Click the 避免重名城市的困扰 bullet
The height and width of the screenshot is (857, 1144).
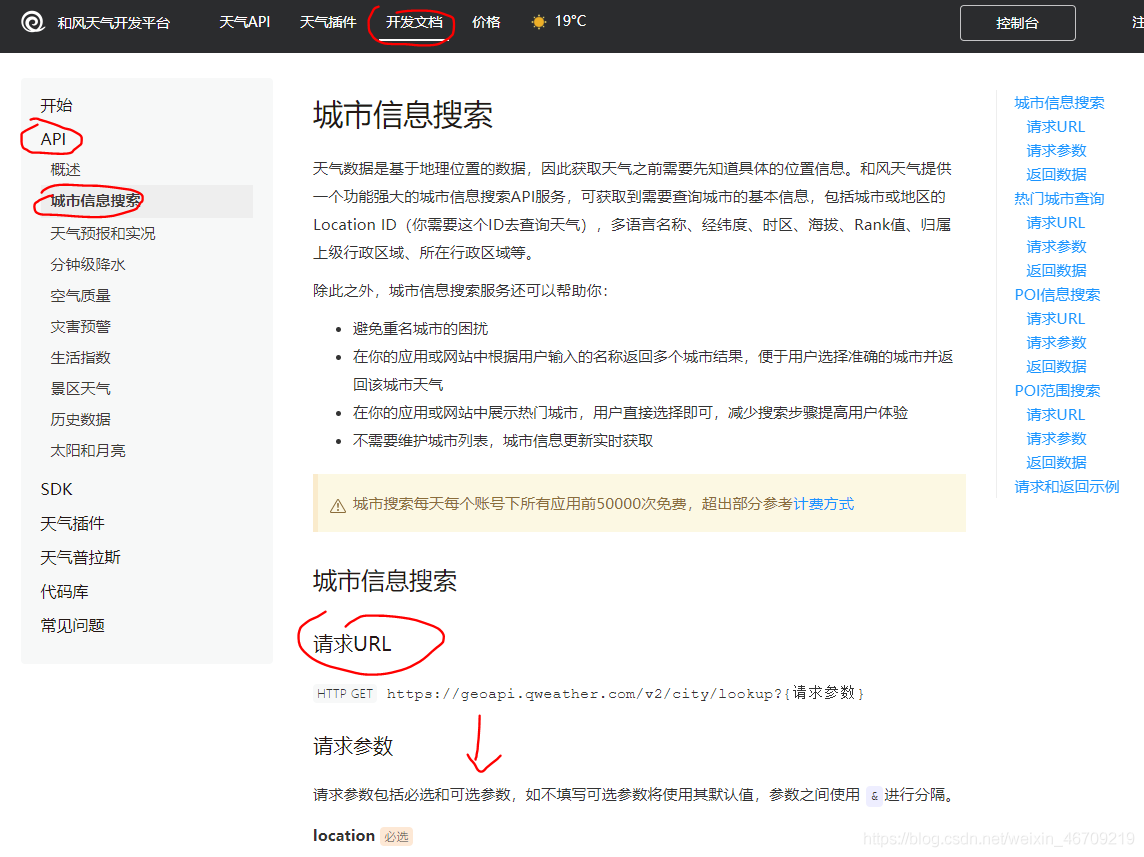tap(420, 329)
